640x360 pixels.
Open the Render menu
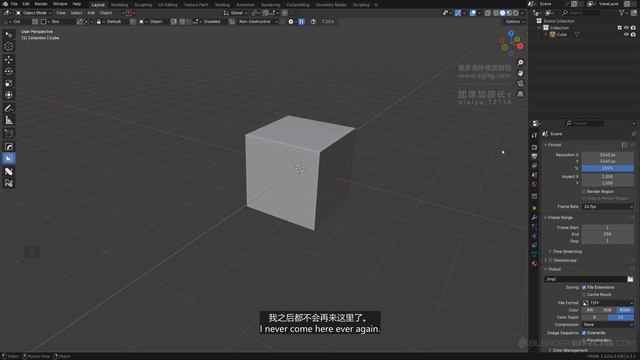pos(41,4)
